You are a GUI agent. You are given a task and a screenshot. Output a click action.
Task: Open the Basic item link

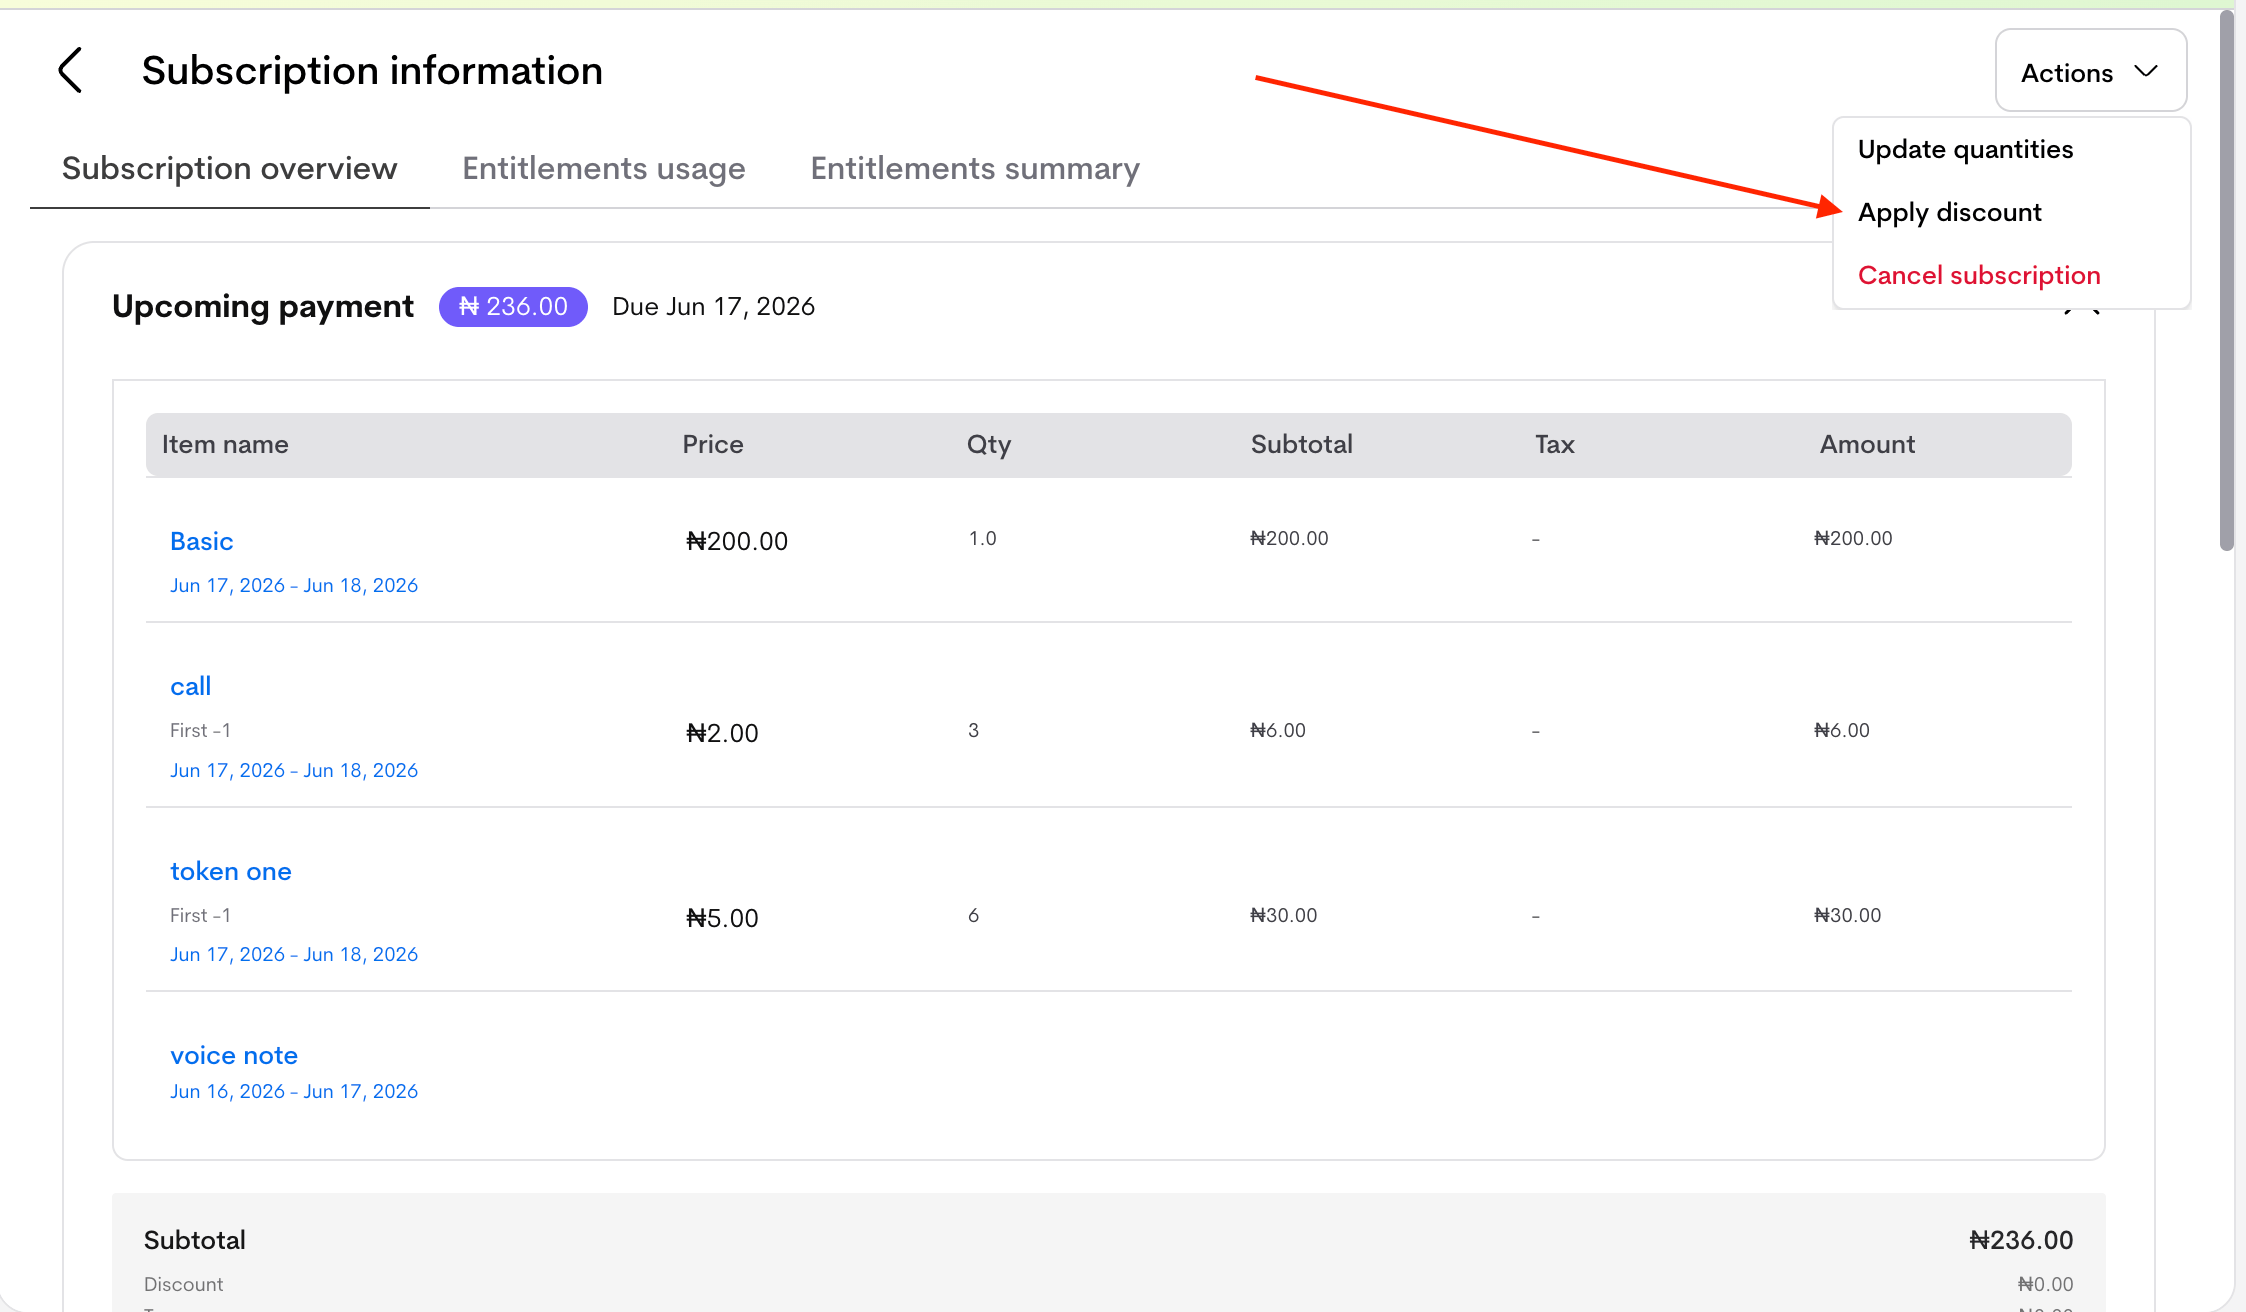point(201,541)
